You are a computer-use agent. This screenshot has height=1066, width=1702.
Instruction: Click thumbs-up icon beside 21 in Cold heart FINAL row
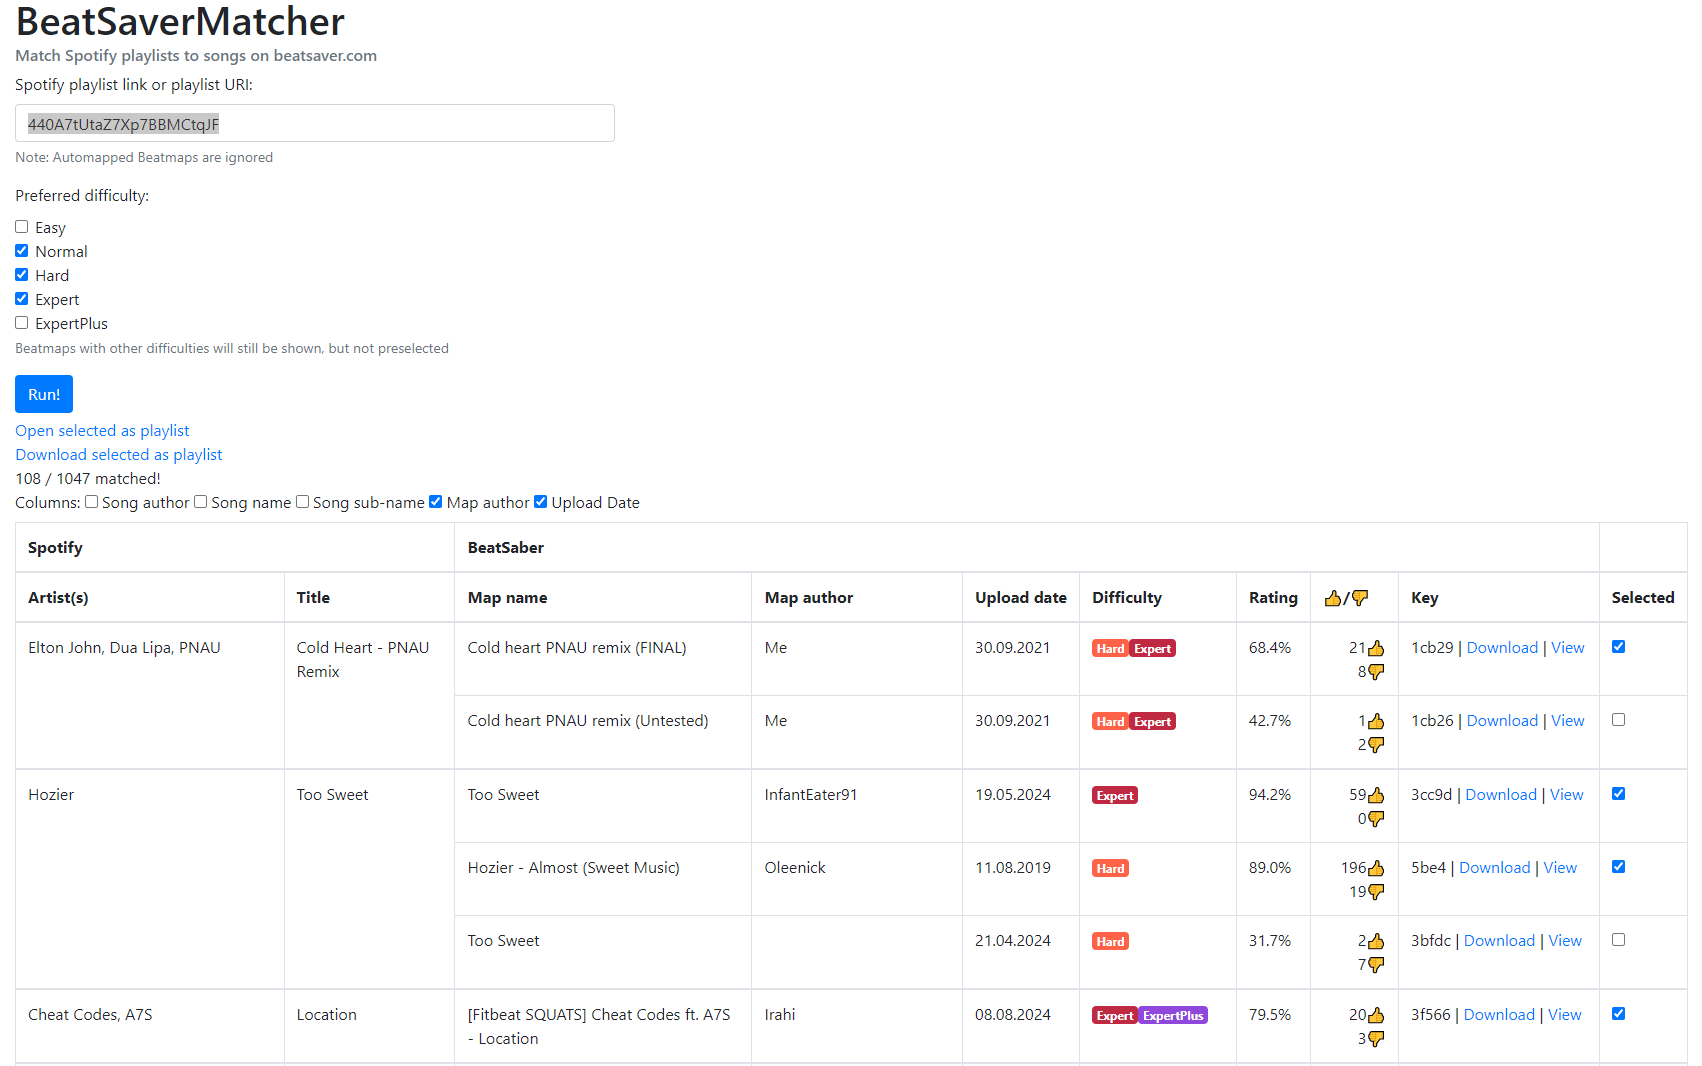1376,648
